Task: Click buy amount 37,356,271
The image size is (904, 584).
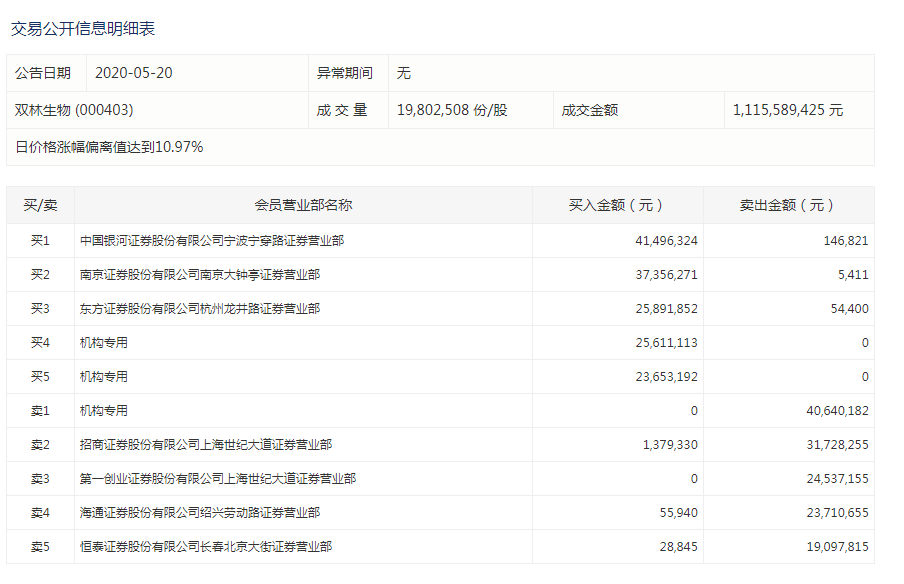Action: (x=666, y=274)
